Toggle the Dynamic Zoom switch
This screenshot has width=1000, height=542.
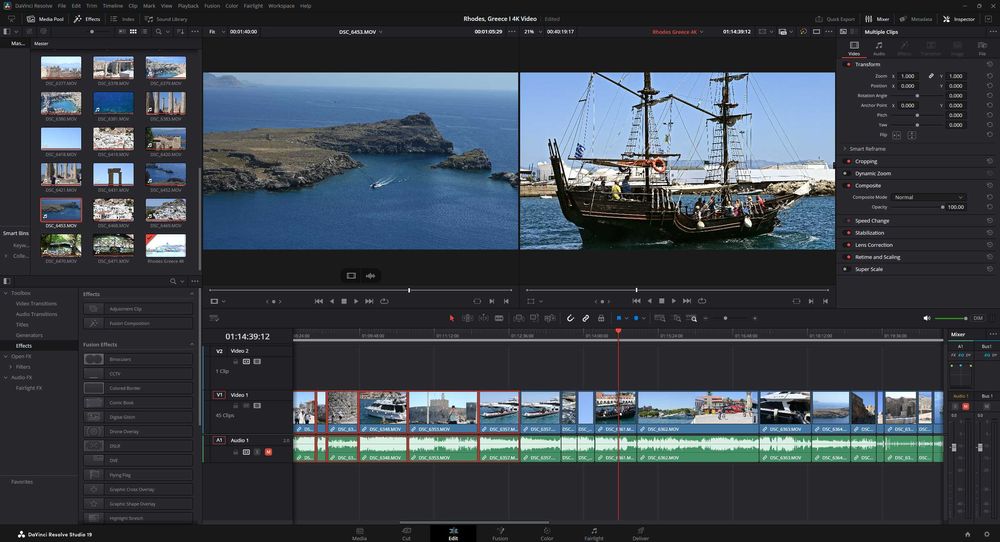click(x=848, y=173)
